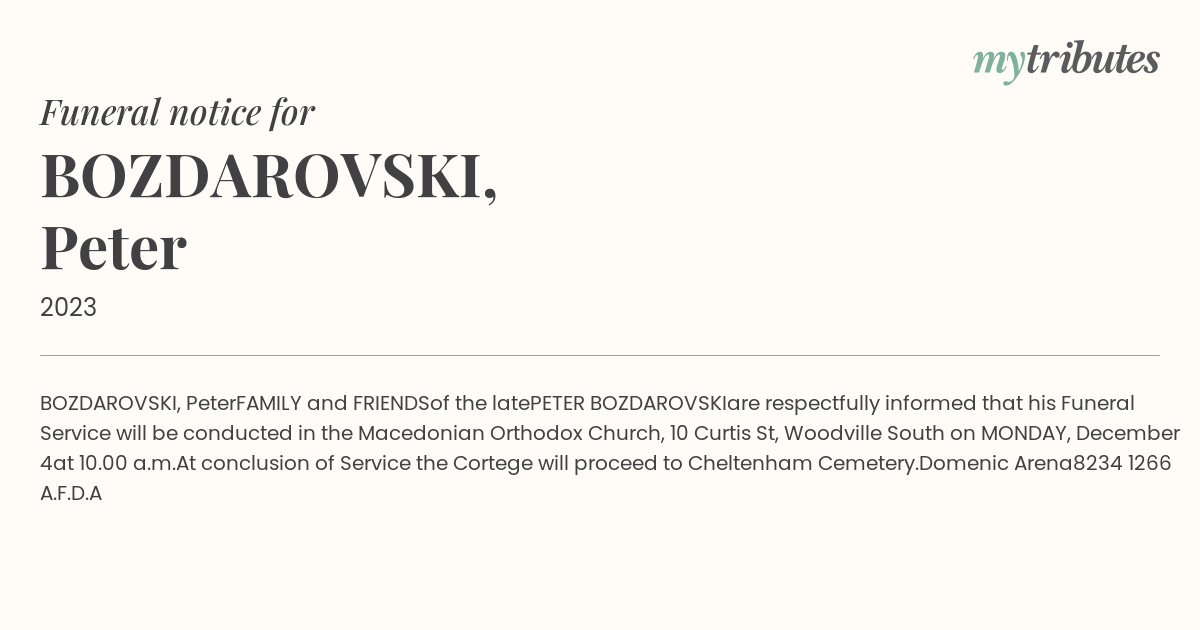
Task: Click the name 'Peter' in title
Action: click(113, 249)
